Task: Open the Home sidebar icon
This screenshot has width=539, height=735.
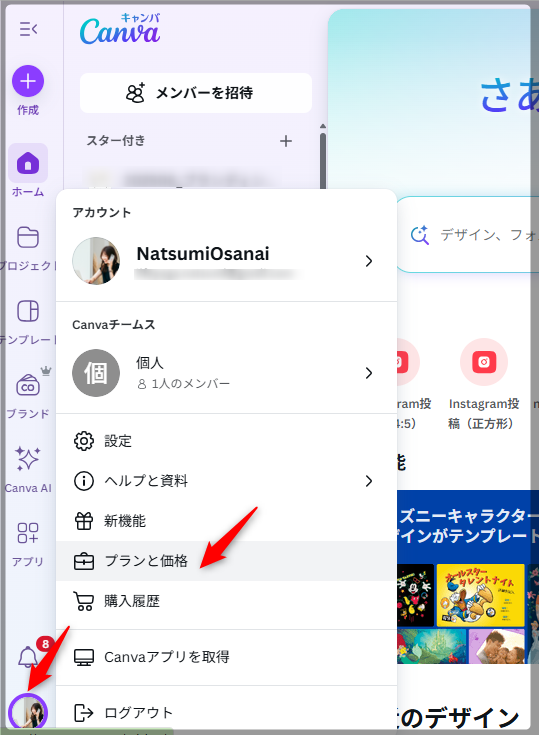Action: 28,163
